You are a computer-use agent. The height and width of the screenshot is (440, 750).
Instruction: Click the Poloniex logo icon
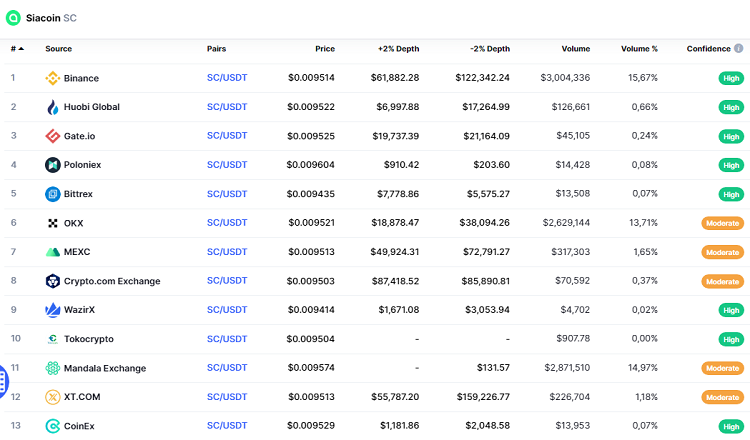[x=53, y=165]
